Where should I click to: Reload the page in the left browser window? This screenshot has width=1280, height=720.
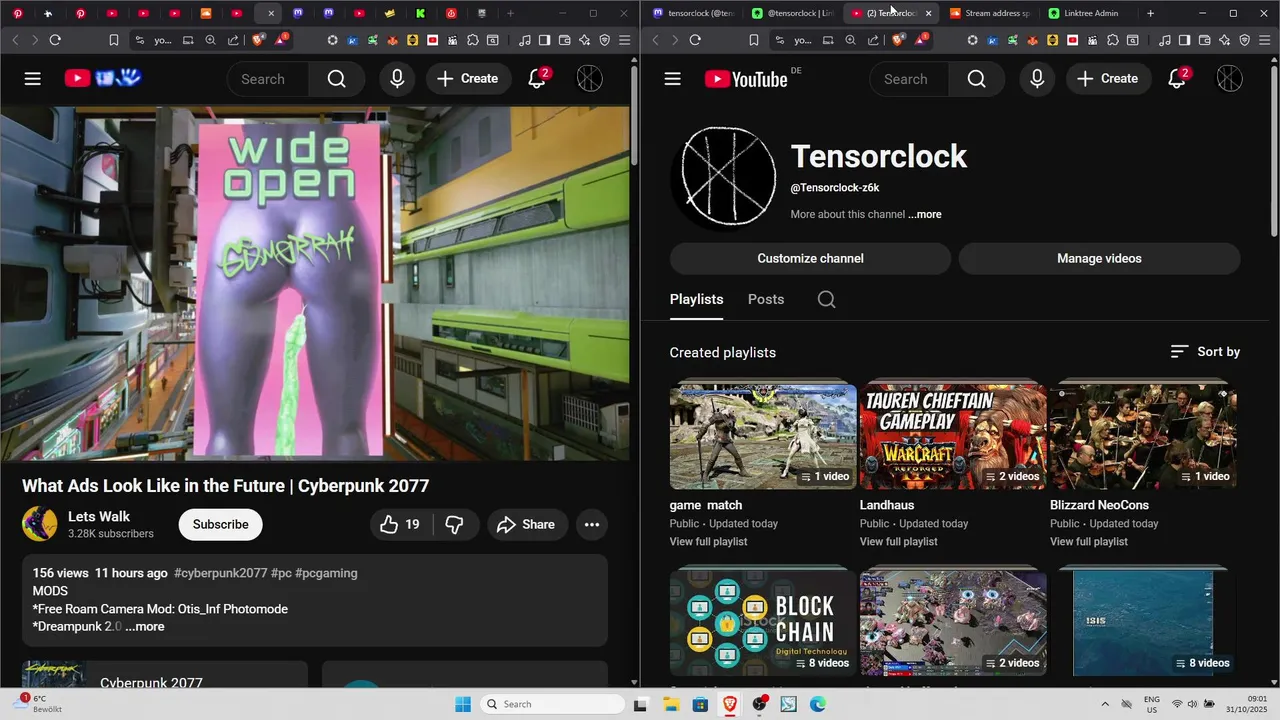click(x=55, y=40)
